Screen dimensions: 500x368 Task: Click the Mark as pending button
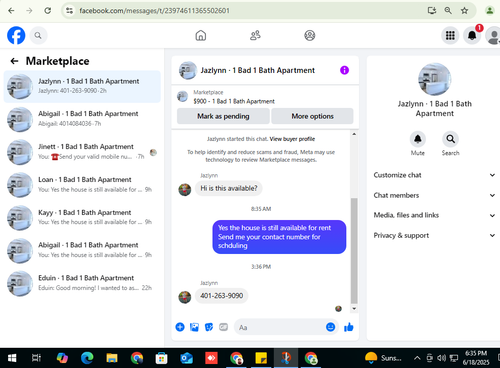[x=223, y=116]
